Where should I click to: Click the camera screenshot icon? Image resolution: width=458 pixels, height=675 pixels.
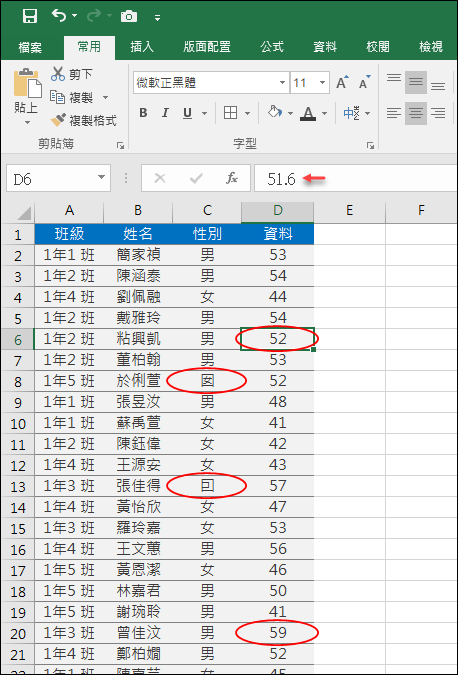tap(129, 16)
